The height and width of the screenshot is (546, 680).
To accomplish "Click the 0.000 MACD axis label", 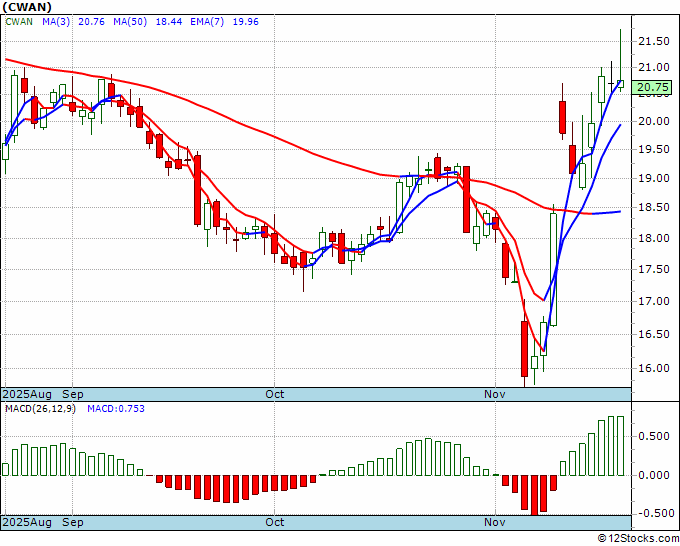I will (654, 475).
